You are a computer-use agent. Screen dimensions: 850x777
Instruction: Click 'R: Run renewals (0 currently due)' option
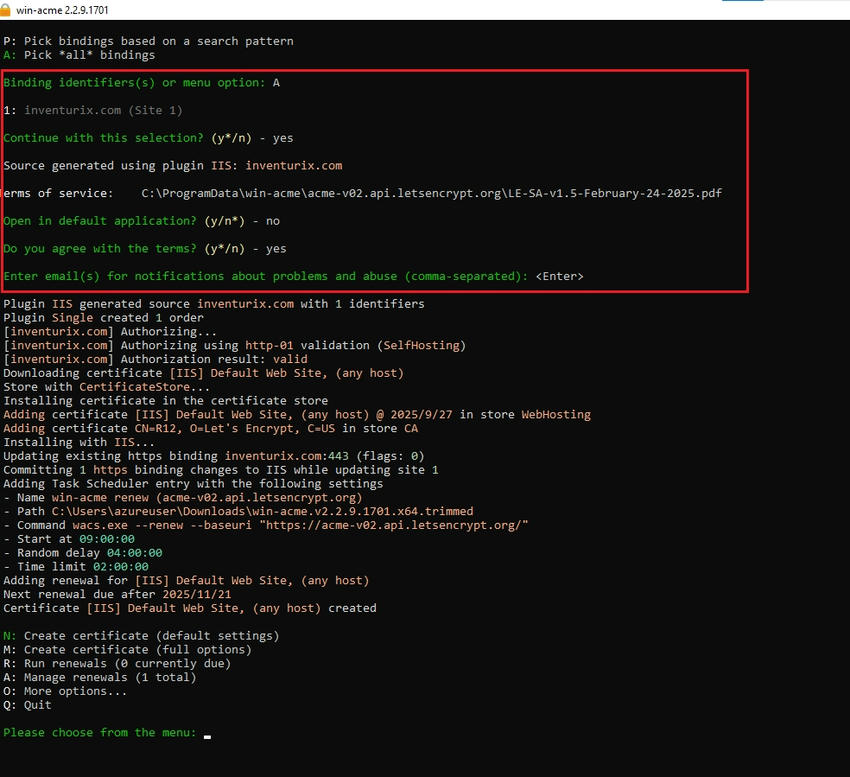pos(117,664)
